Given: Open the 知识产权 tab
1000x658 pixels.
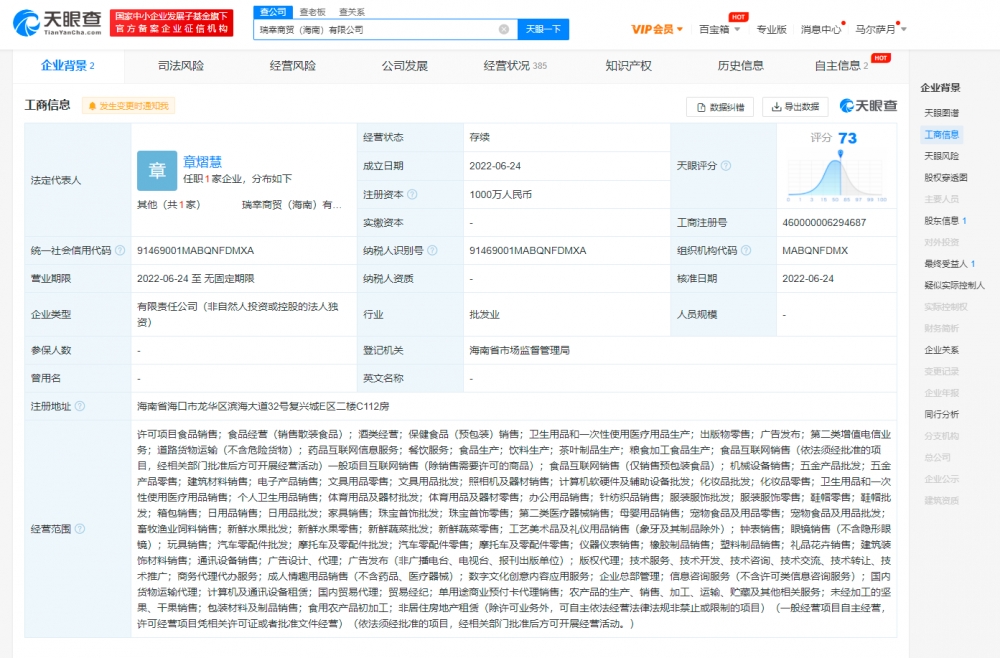Looking at the screenshot, I should [628, 66].
